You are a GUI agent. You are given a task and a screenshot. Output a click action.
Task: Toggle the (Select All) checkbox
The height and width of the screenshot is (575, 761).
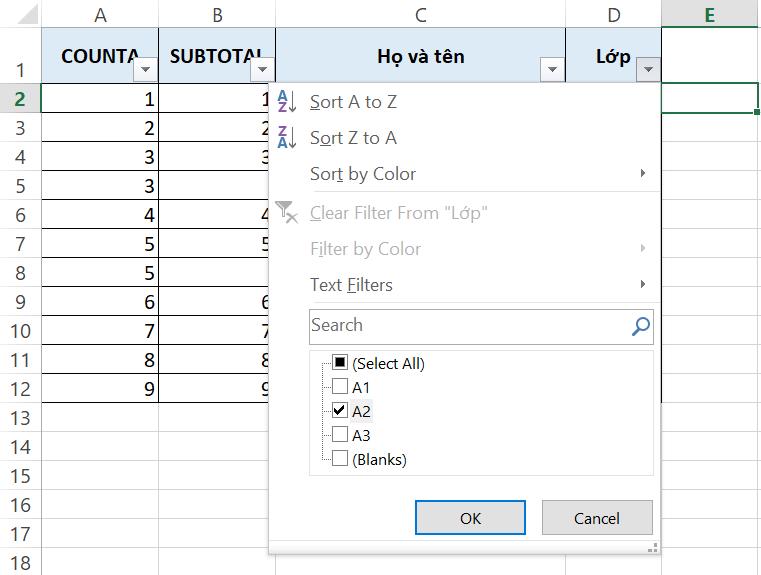coord(340,362)
